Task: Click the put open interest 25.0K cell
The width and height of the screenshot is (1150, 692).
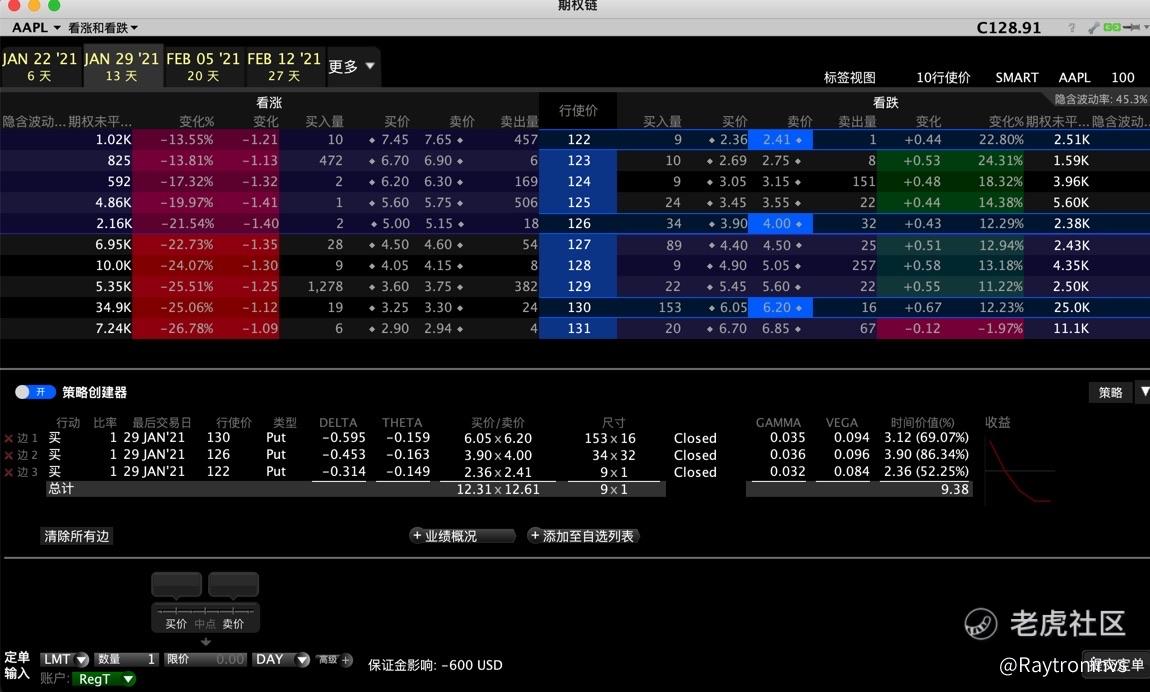Action: (x=1072, y=308)
